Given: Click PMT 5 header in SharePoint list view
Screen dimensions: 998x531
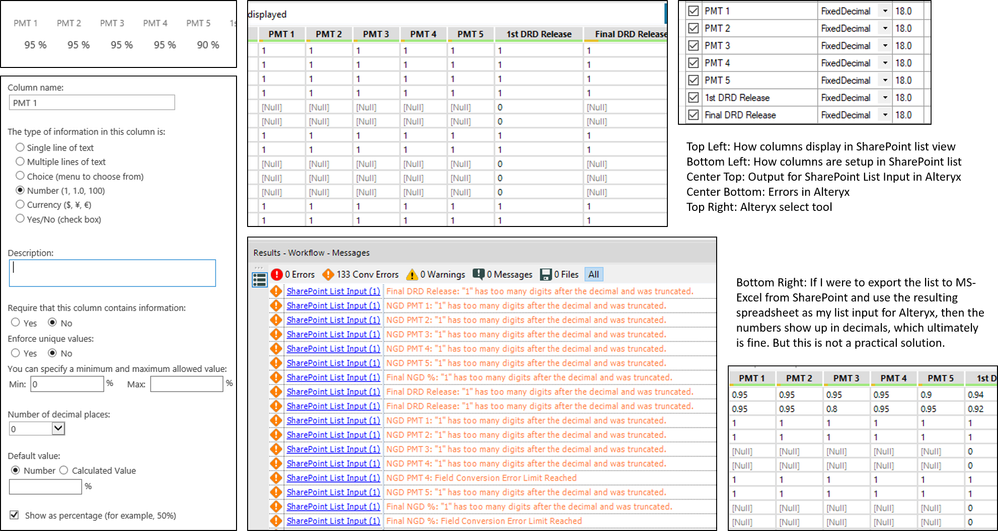Looking at the screenshot, I should 198,23.
